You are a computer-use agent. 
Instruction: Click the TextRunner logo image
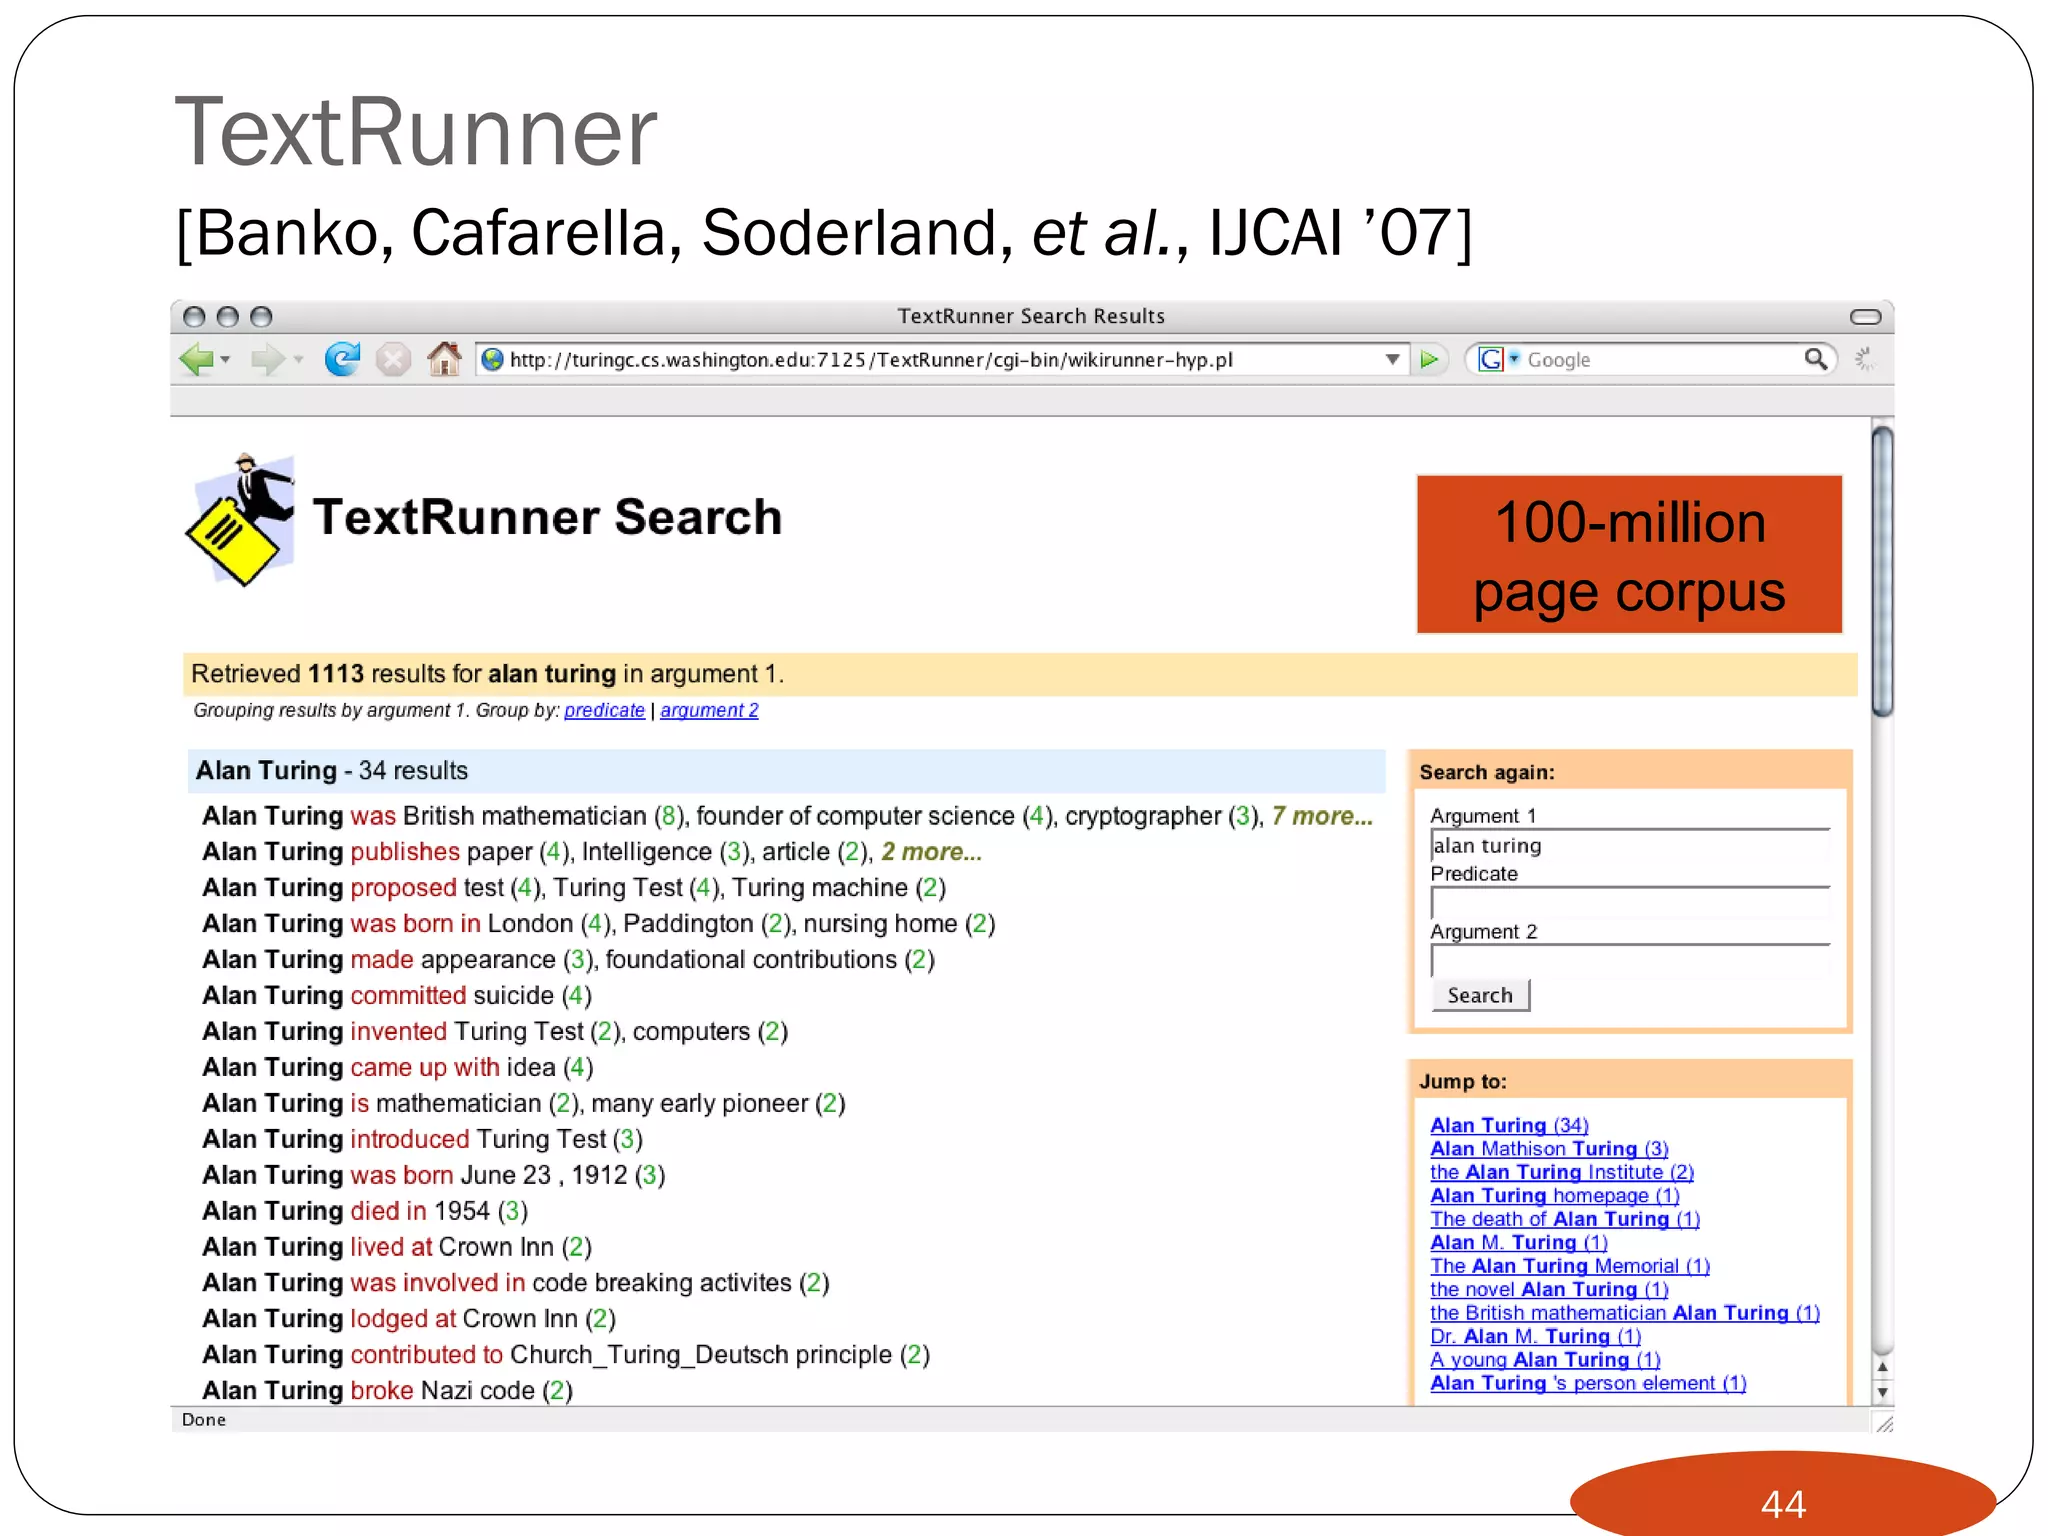(241, 519)
